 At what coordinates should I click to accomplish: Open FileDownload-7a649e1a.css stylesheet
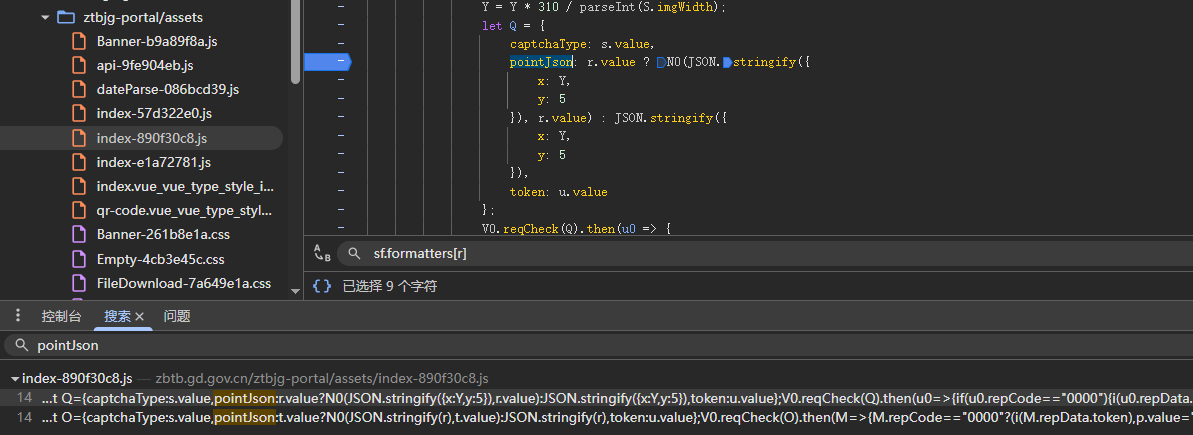(x=183, y=284)
